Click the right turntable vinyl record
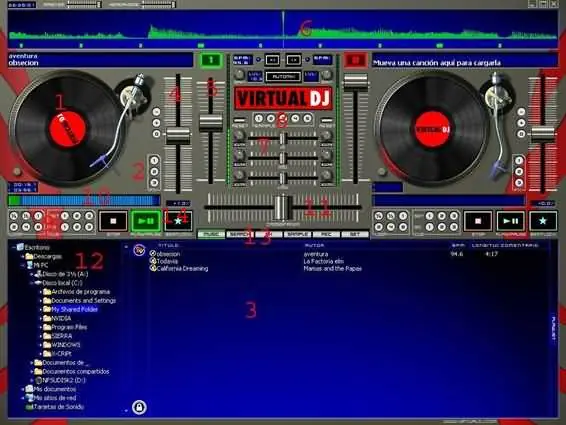The width and height of the screenshot is (566, 425). (x=432, y=129)
